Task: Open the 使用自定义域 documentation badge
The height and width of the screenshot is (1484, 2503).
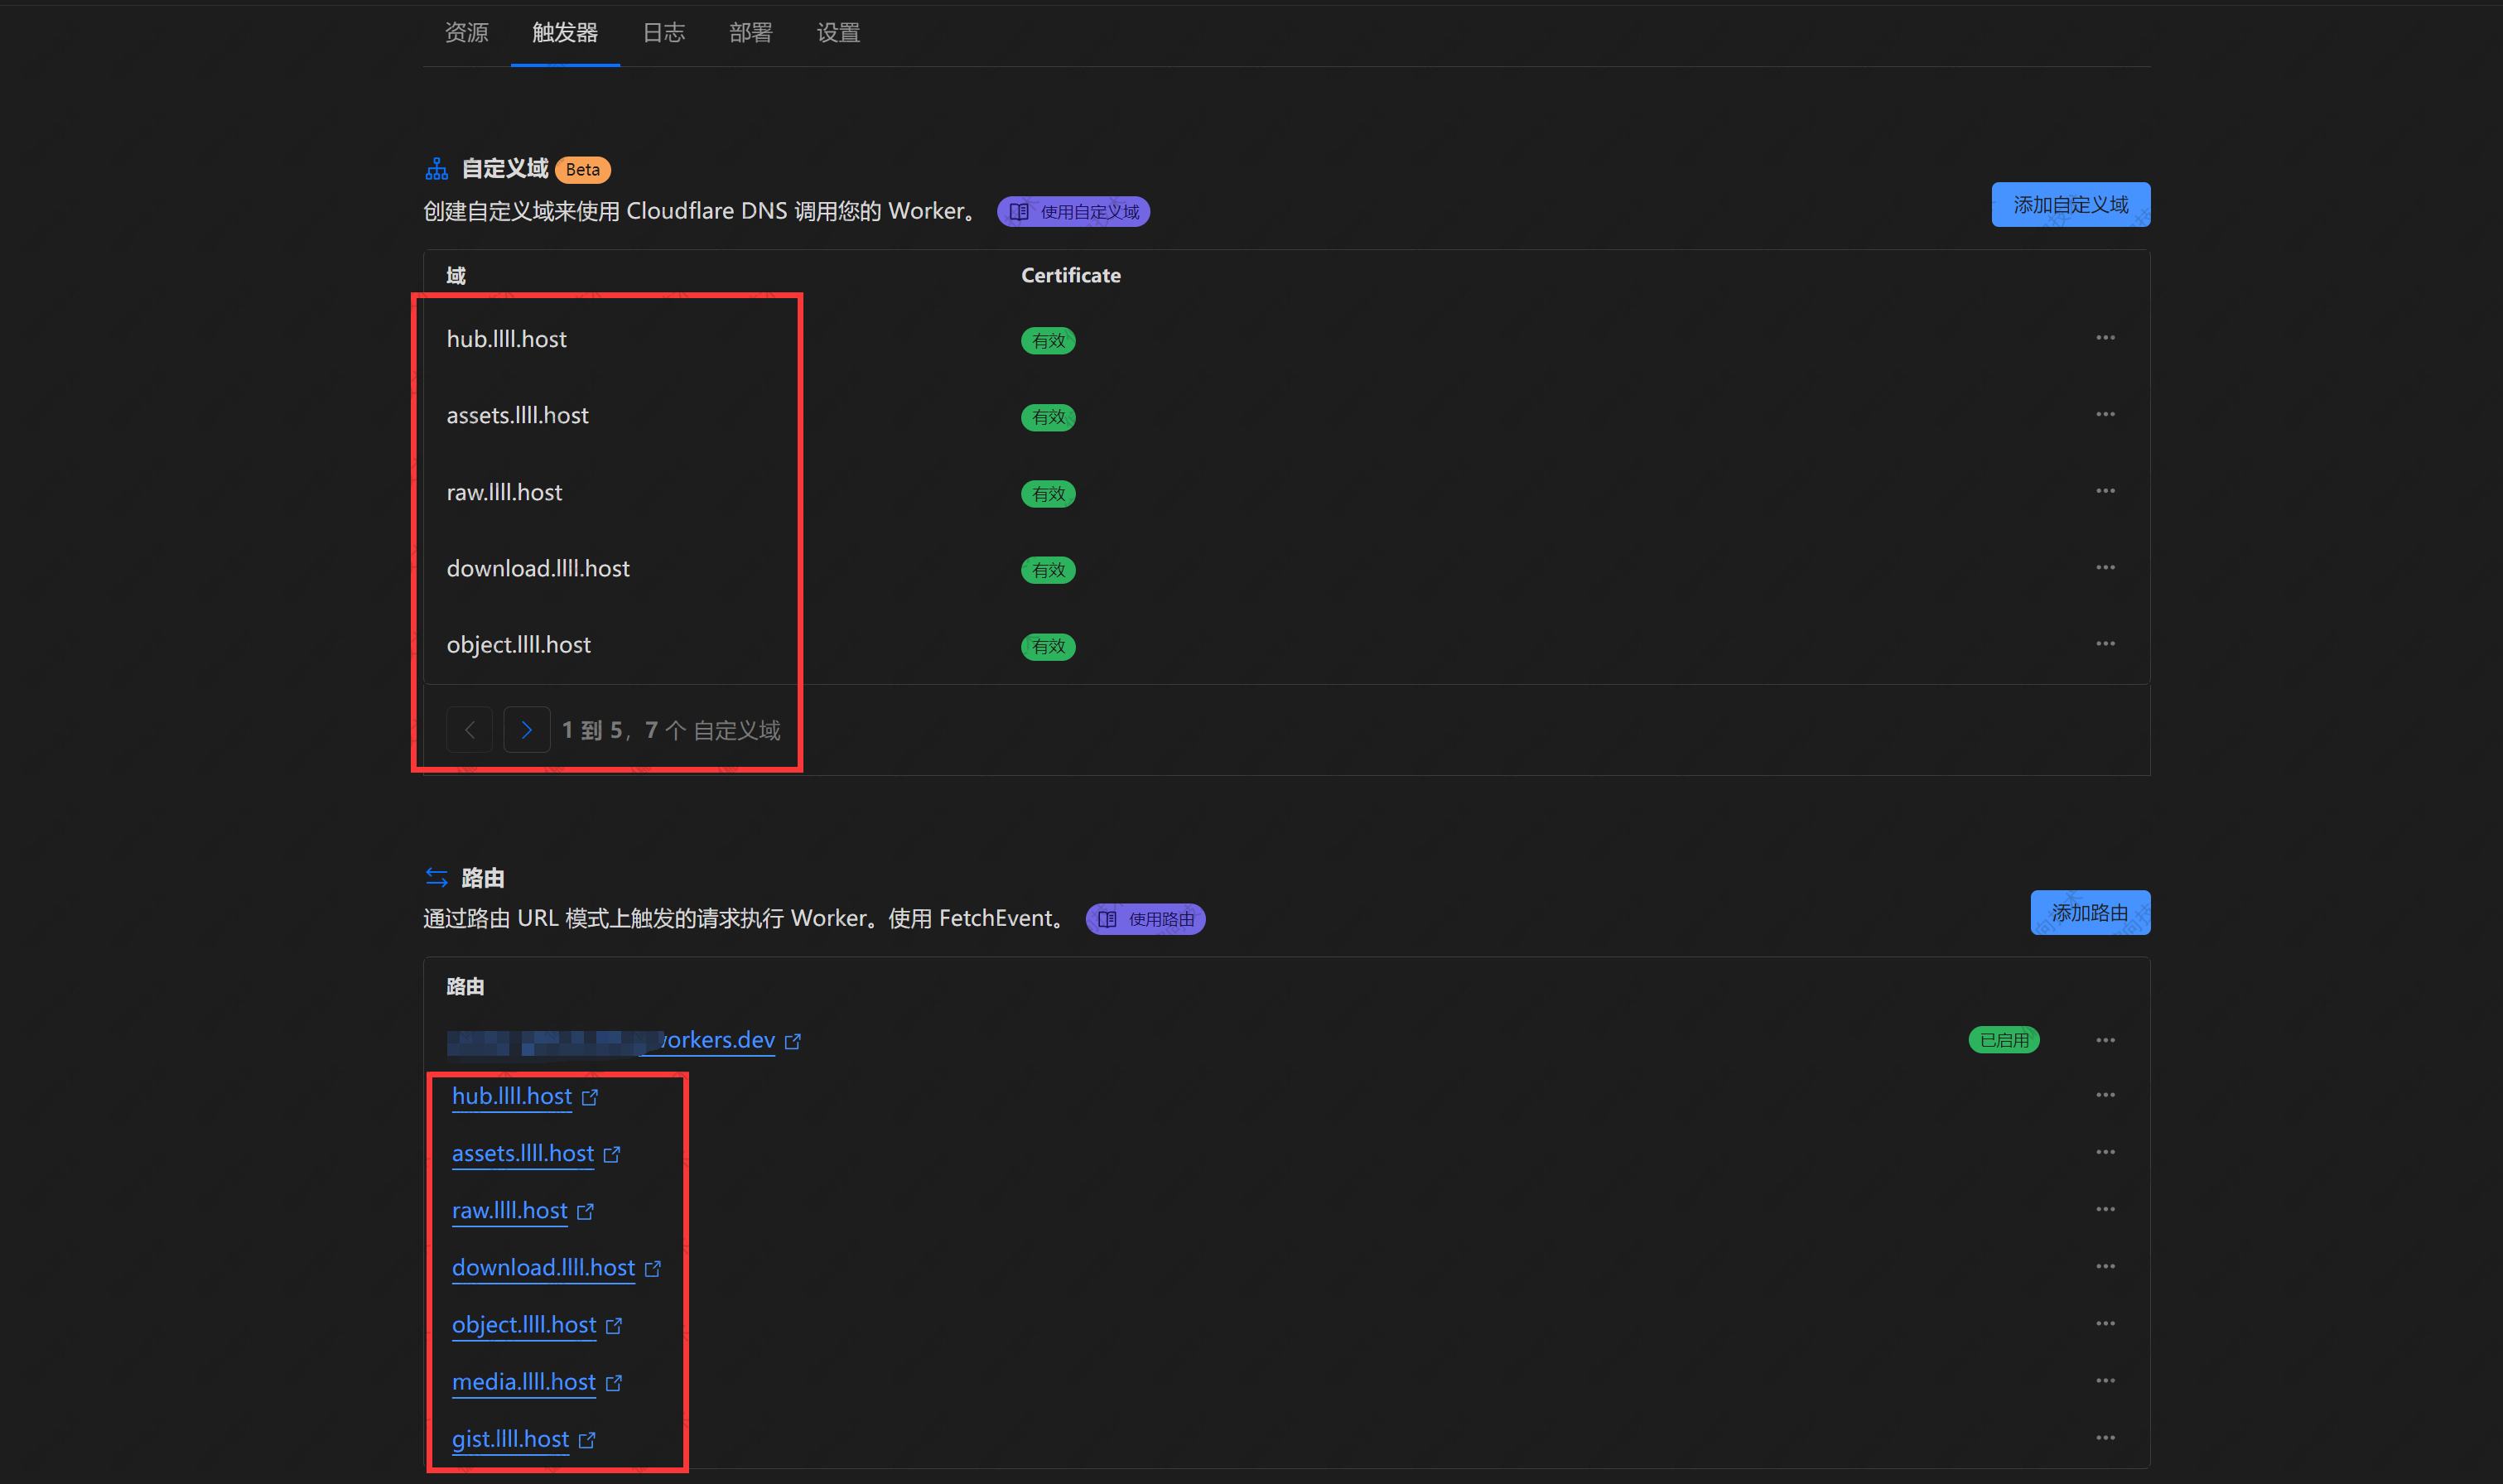Action: (x=1073, y=212)
